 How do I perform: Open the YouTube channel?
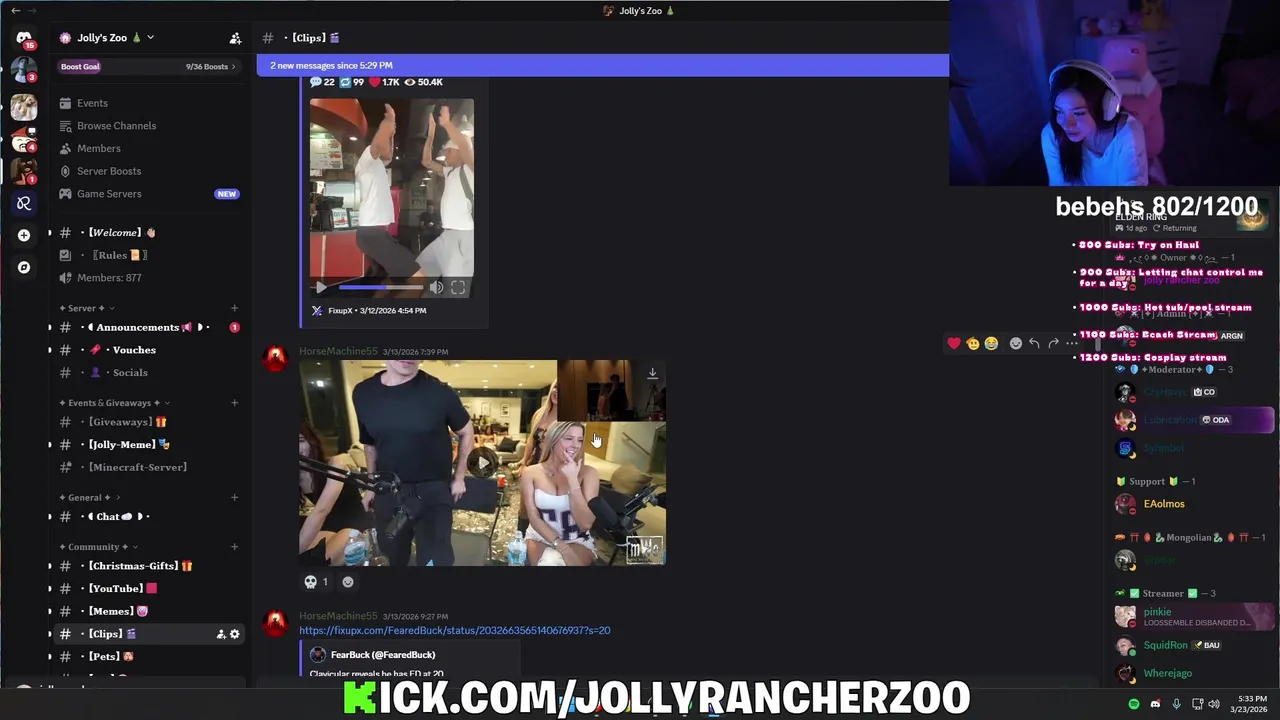click(x=148, y=588)
